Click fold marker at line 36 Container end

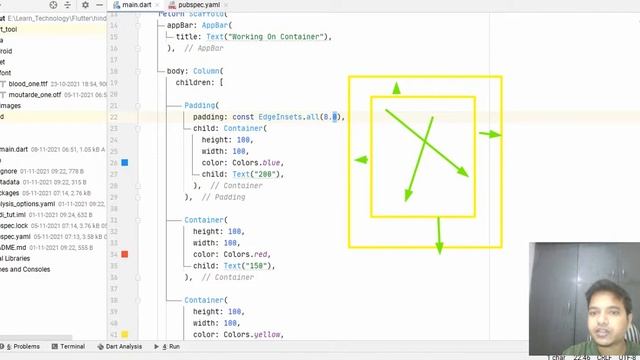(x=138, y=277)
